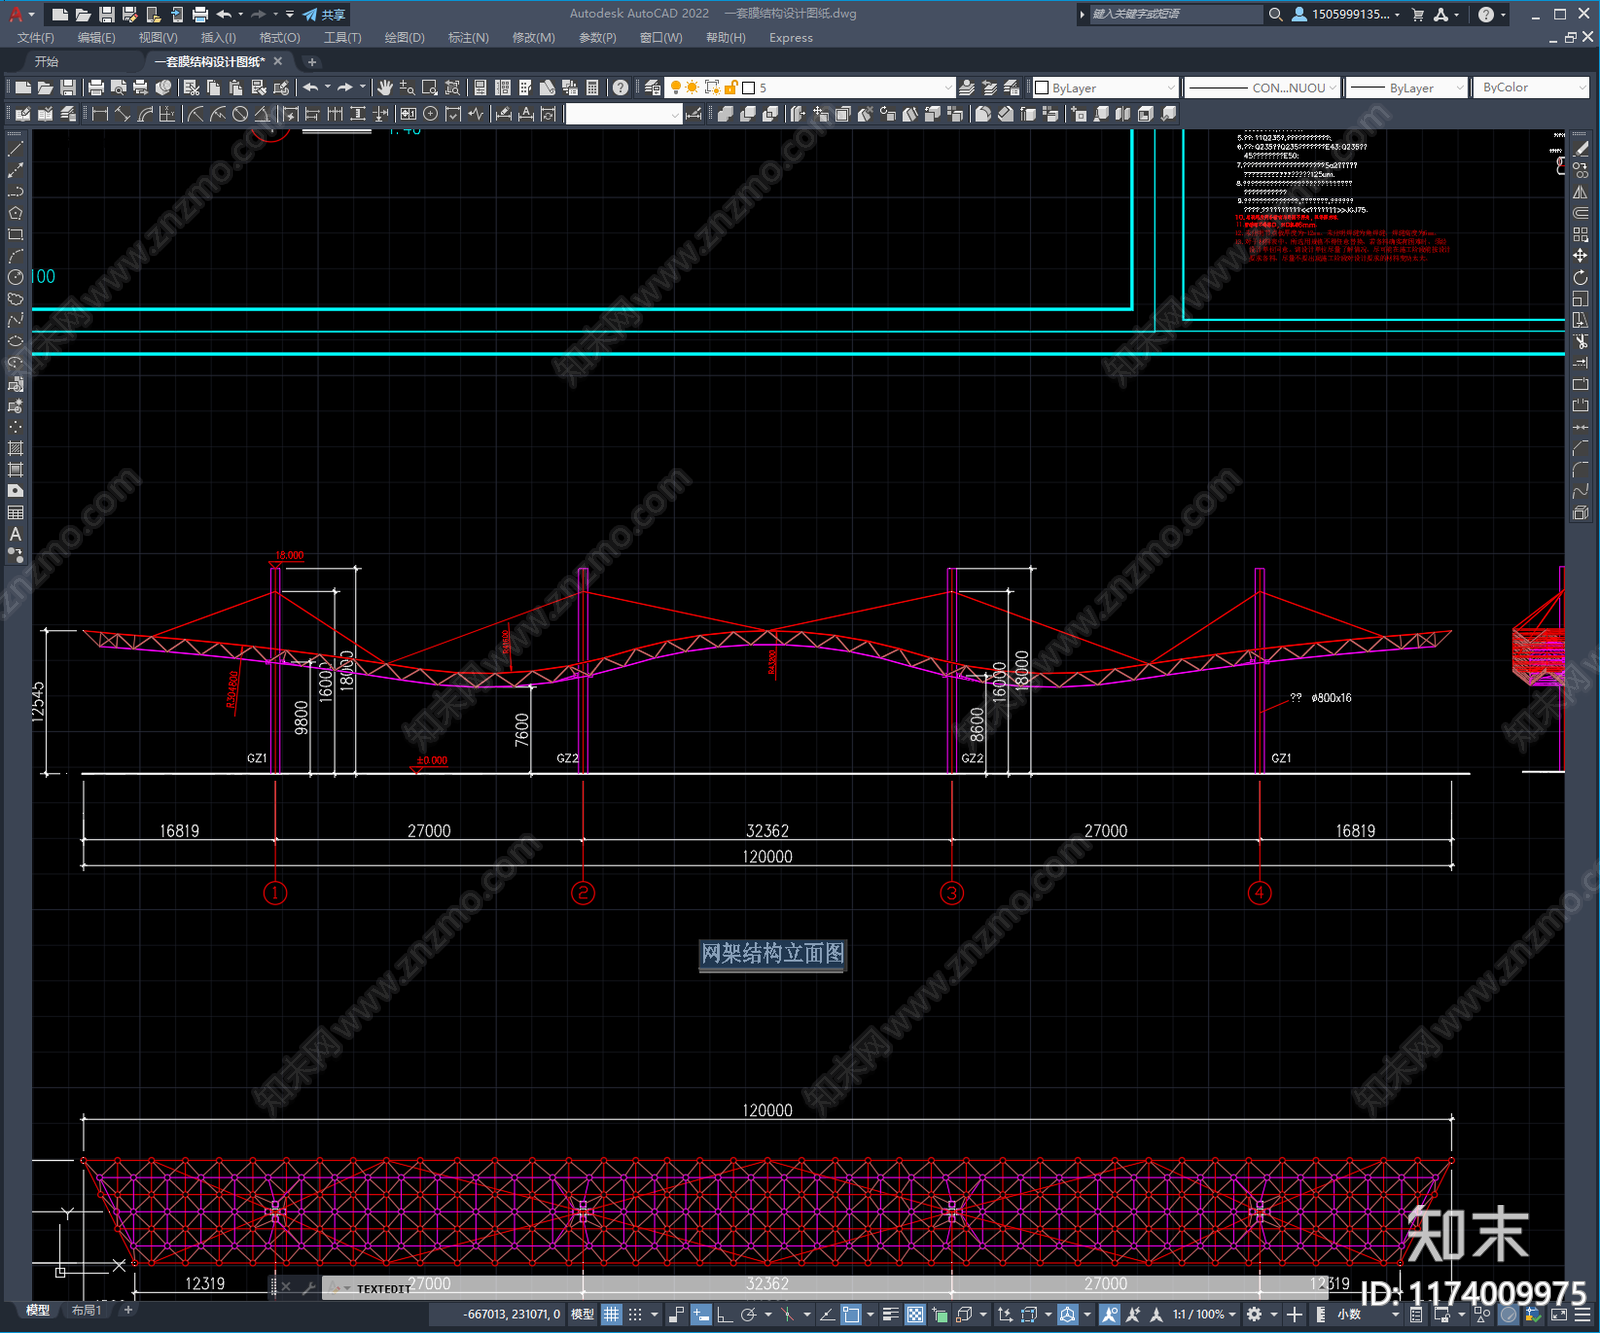The image size is (1600, 1333).
Task: Click the Help question mark toolbar icon
Action: (621, 88)
